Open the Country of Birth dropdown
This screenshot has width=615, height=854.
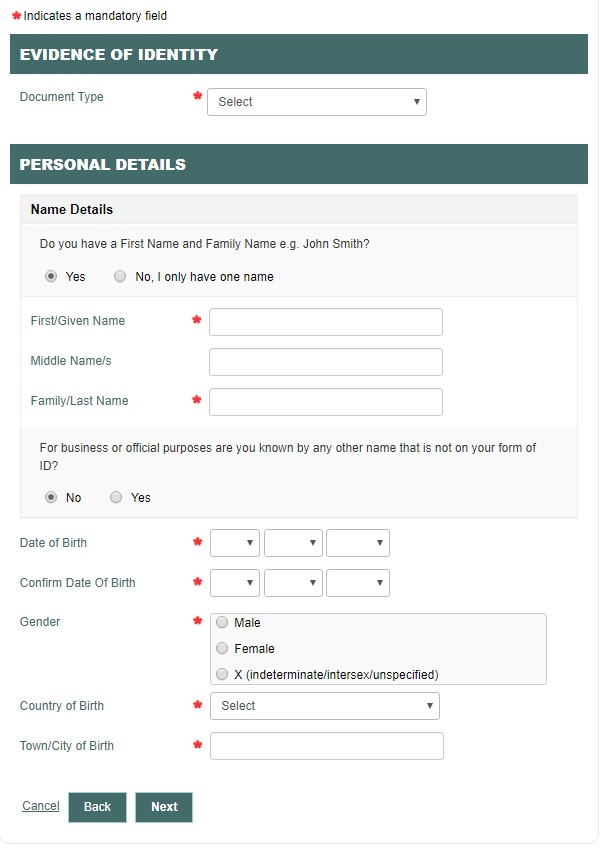pyautogui.click(x=324, y=705)
